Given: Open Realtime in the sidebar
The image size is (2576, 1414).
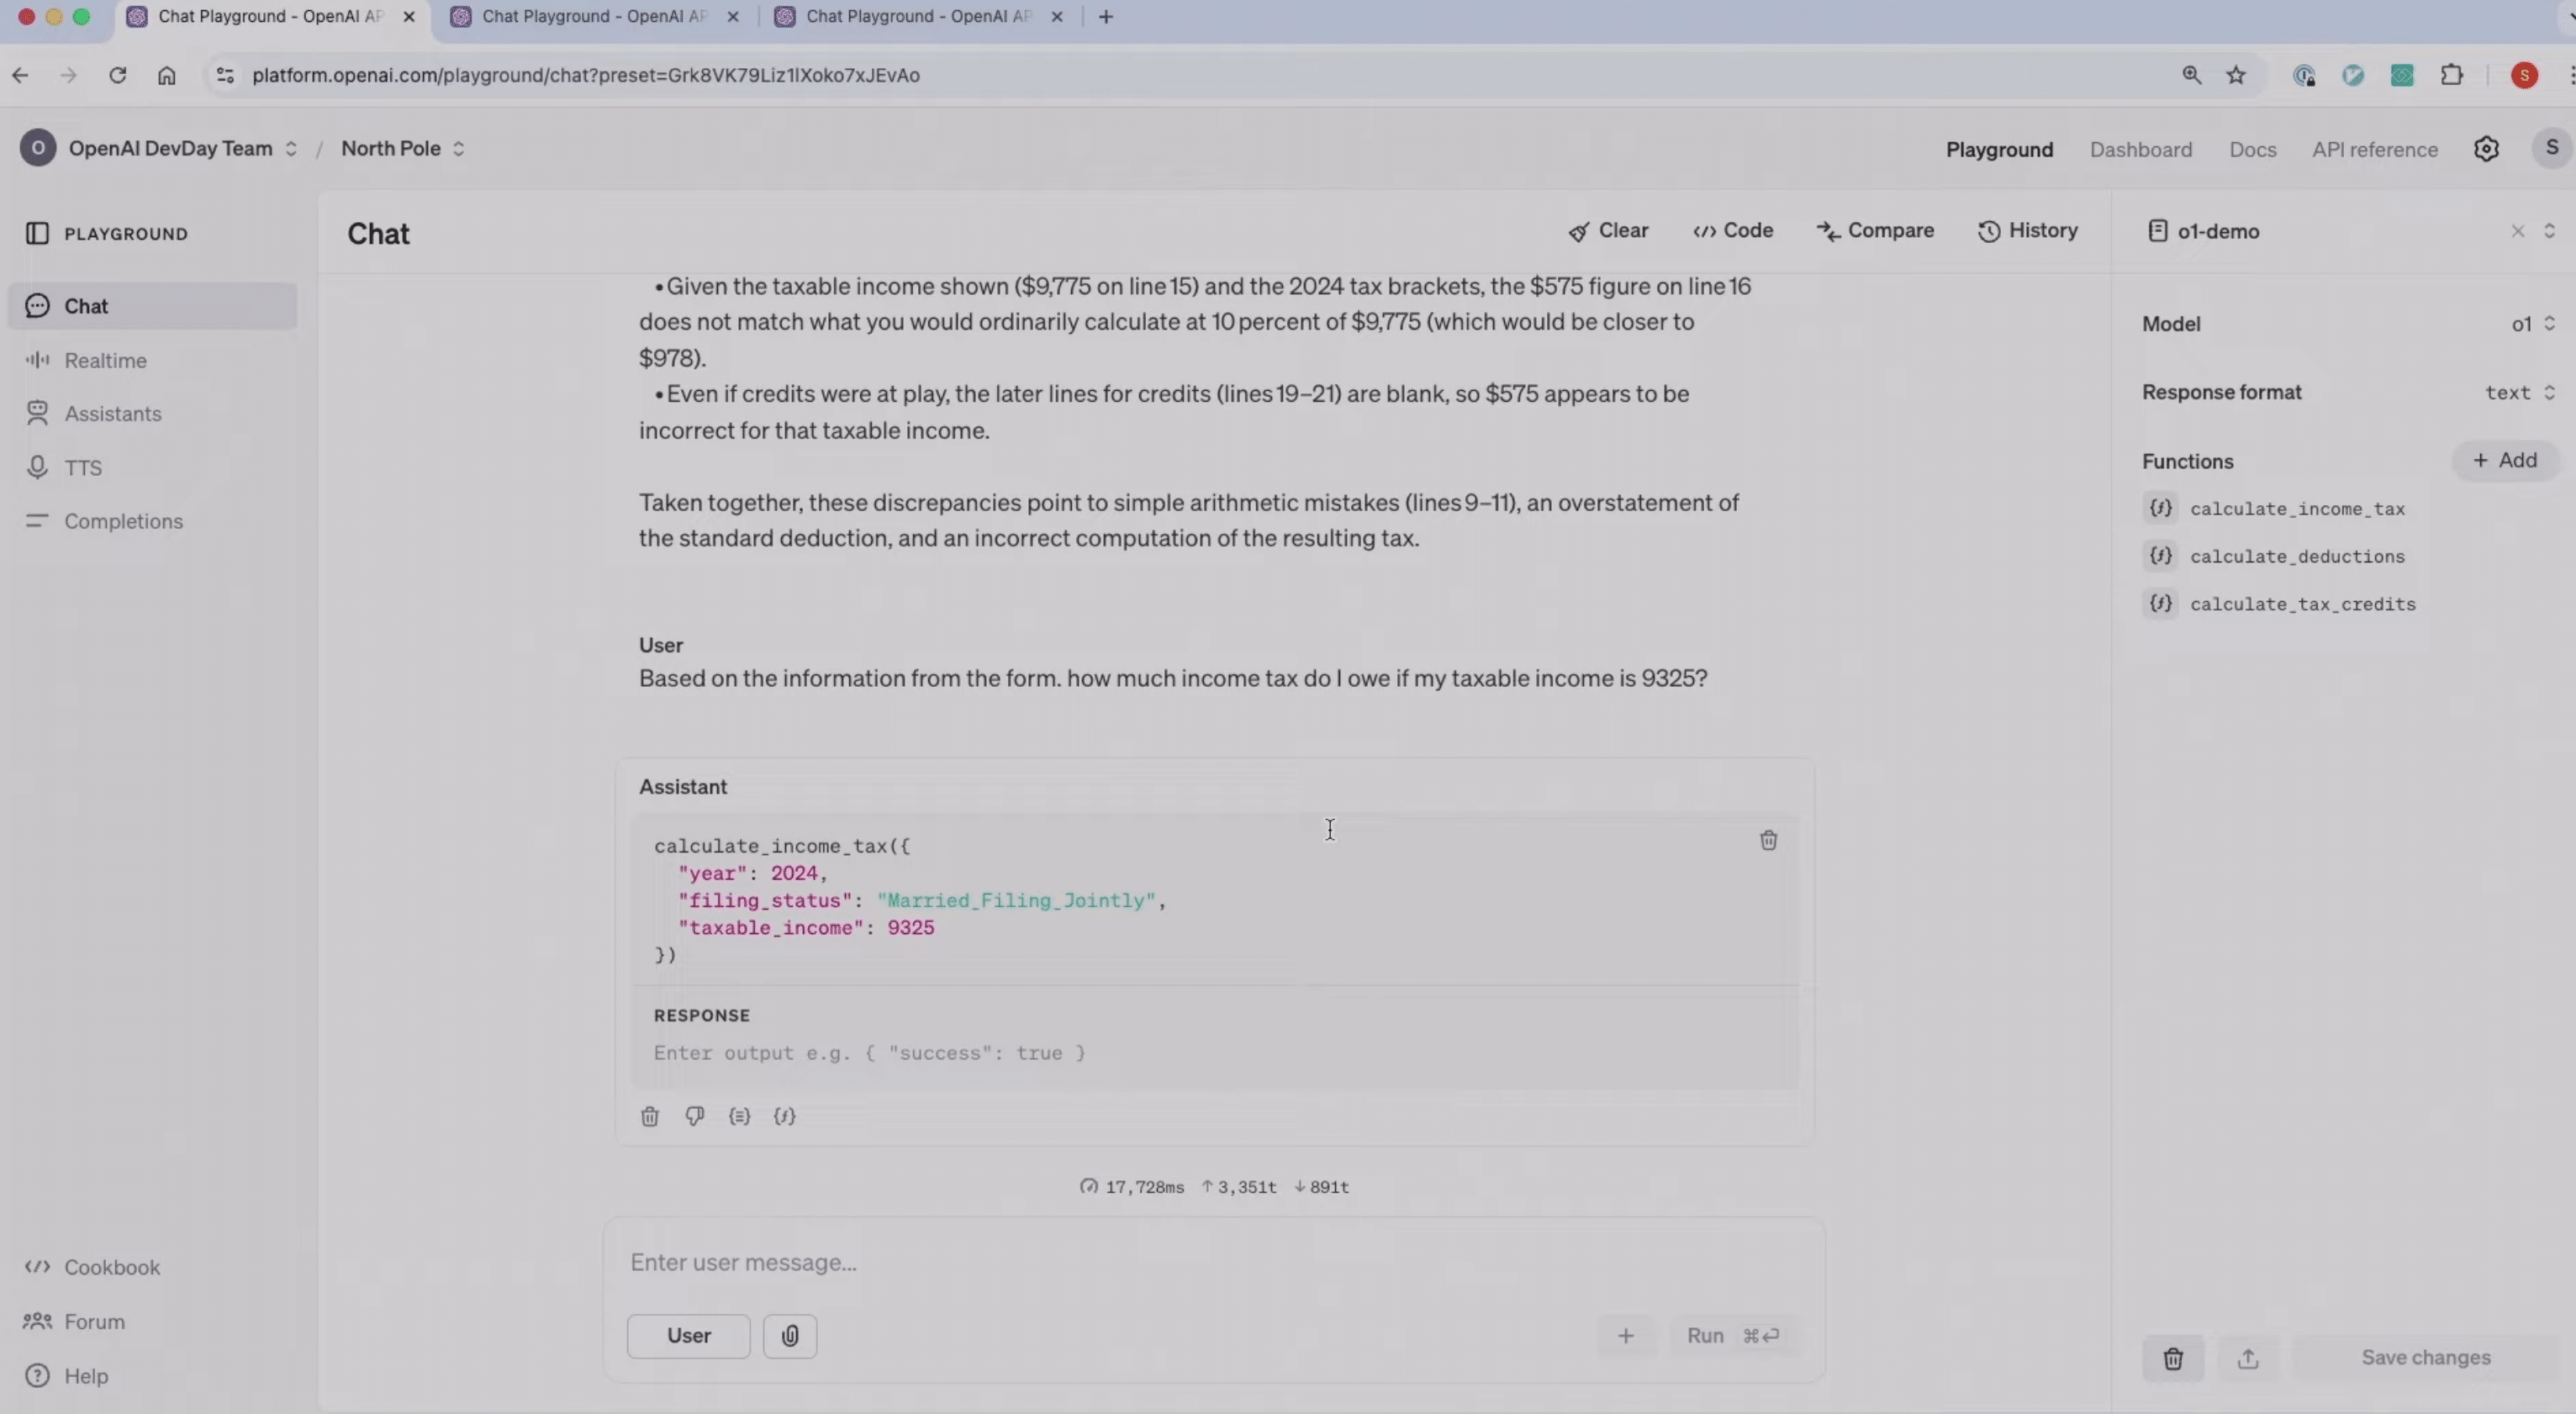Looking at the screenshot, I should [x=105, y=360].
